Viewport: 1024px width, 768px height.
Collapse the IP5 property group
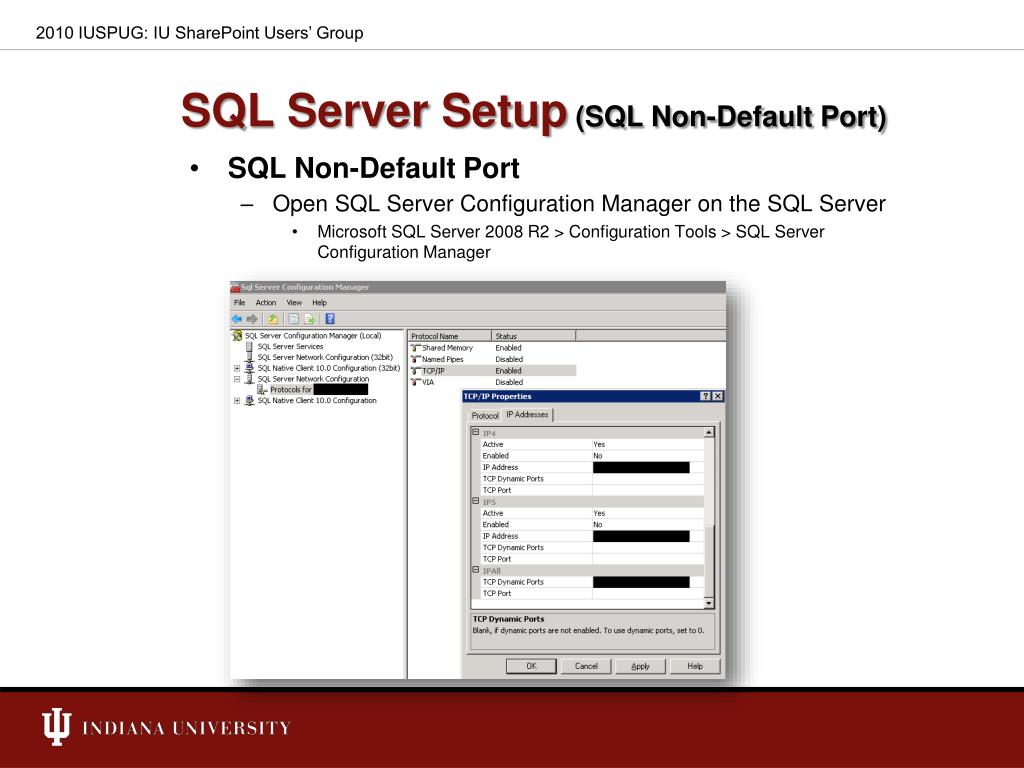(476, 502)
